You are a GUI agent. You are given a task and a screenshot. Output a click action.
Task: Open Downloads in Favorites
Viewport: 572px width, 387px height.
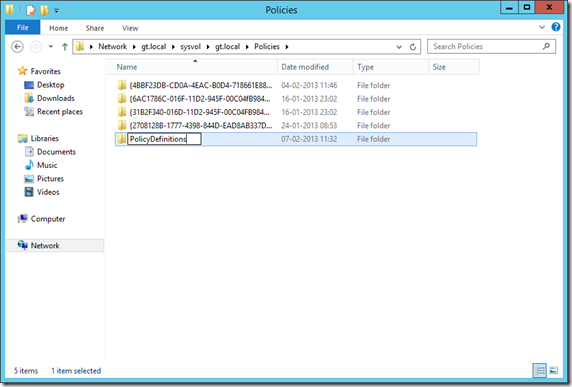(56, 98)
